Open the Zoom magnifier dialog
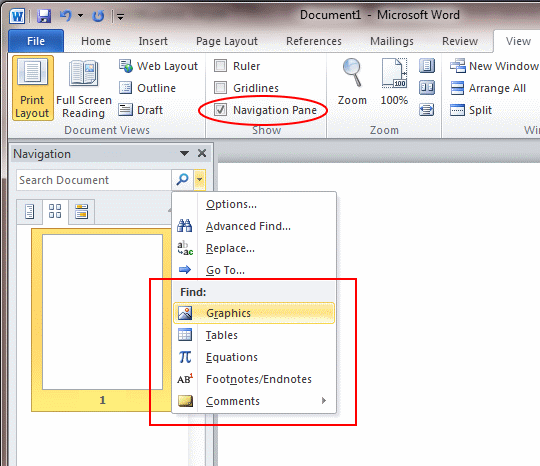Image resolution: width=540 pixels, height=466 pixels. coord(352,82)
